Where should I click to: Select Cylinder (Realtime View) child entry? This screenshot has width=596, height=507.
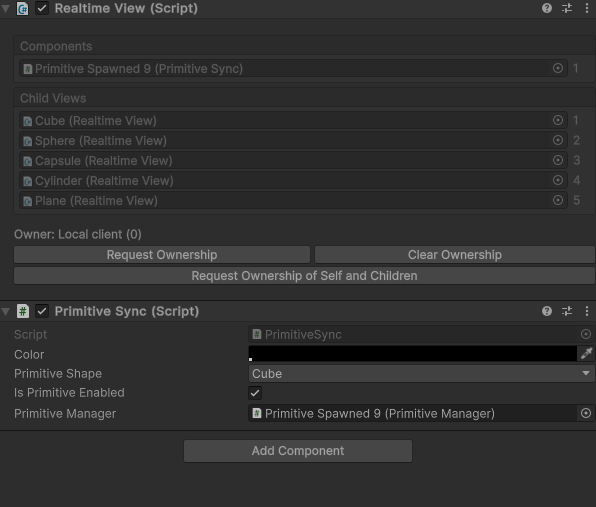(x=293, y=181)
